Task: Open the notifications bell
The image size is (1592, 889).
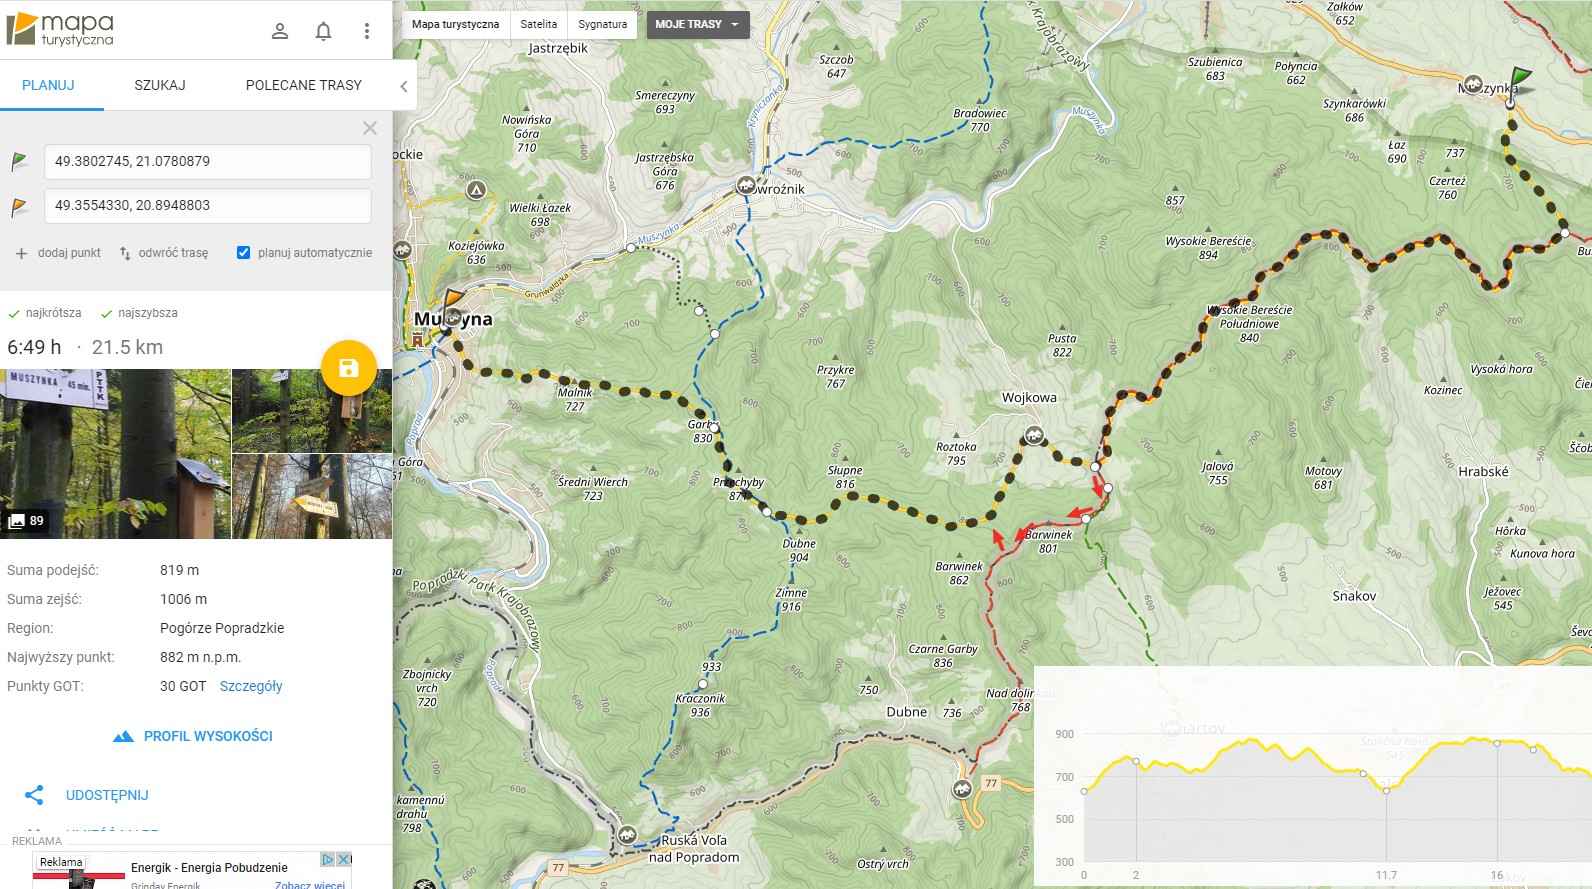Action: (323, 31)
